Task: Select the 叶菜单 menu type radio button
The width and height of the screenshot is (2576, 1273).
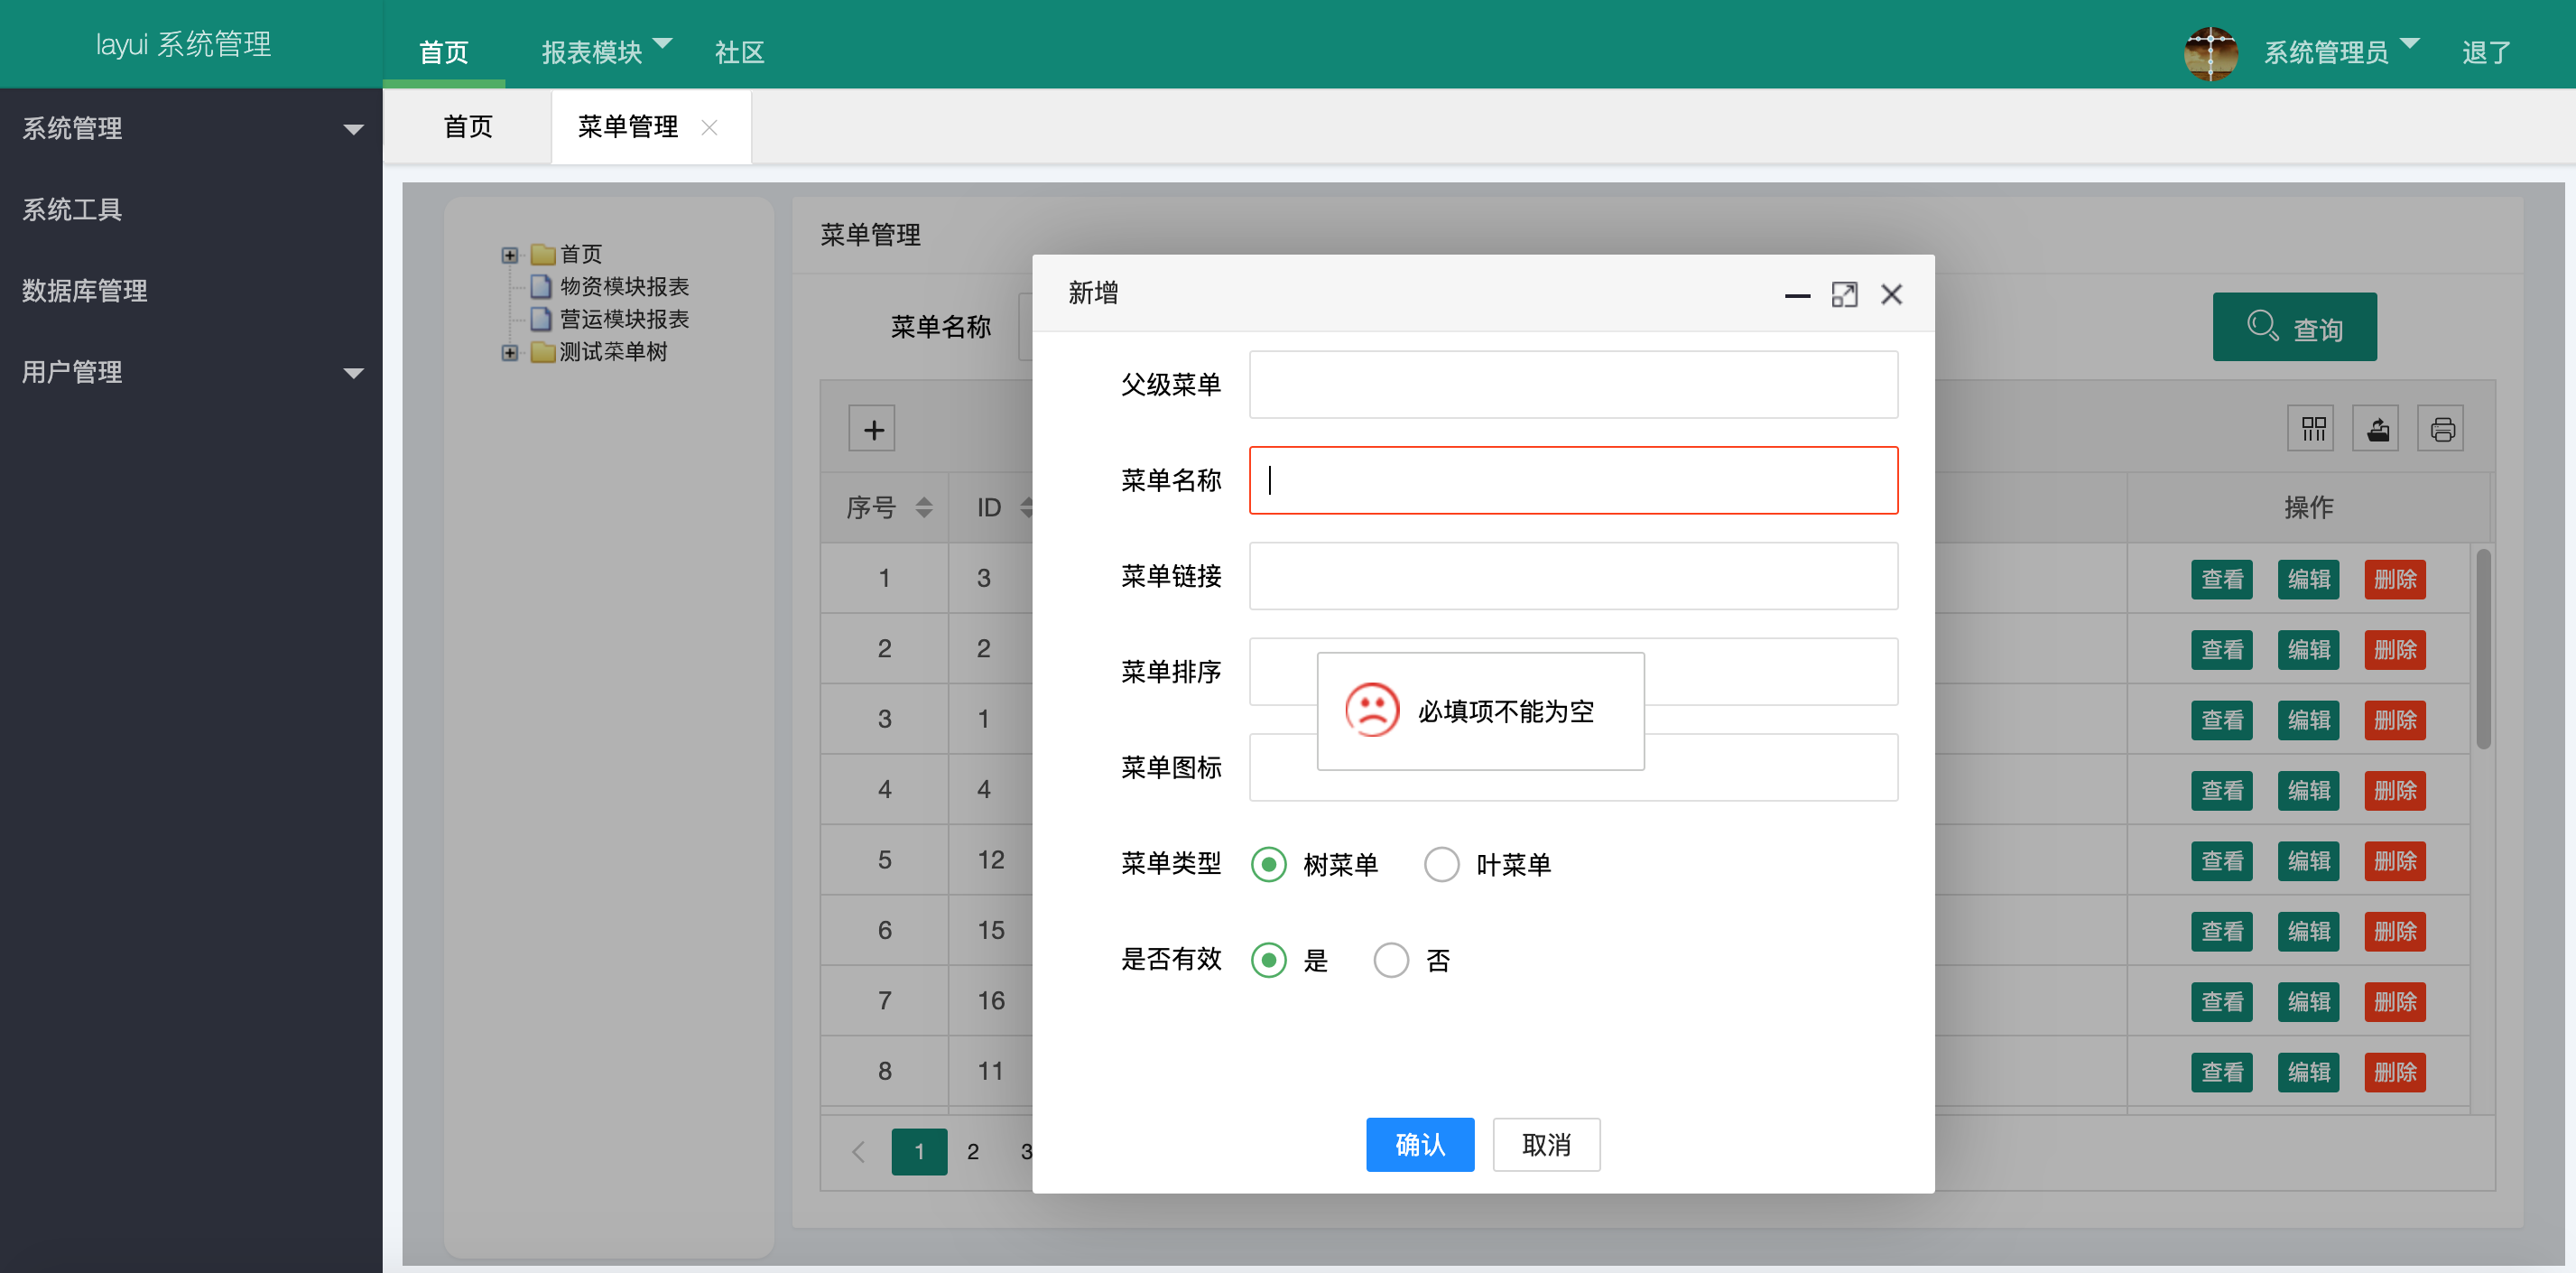Action: [1441, 864]
